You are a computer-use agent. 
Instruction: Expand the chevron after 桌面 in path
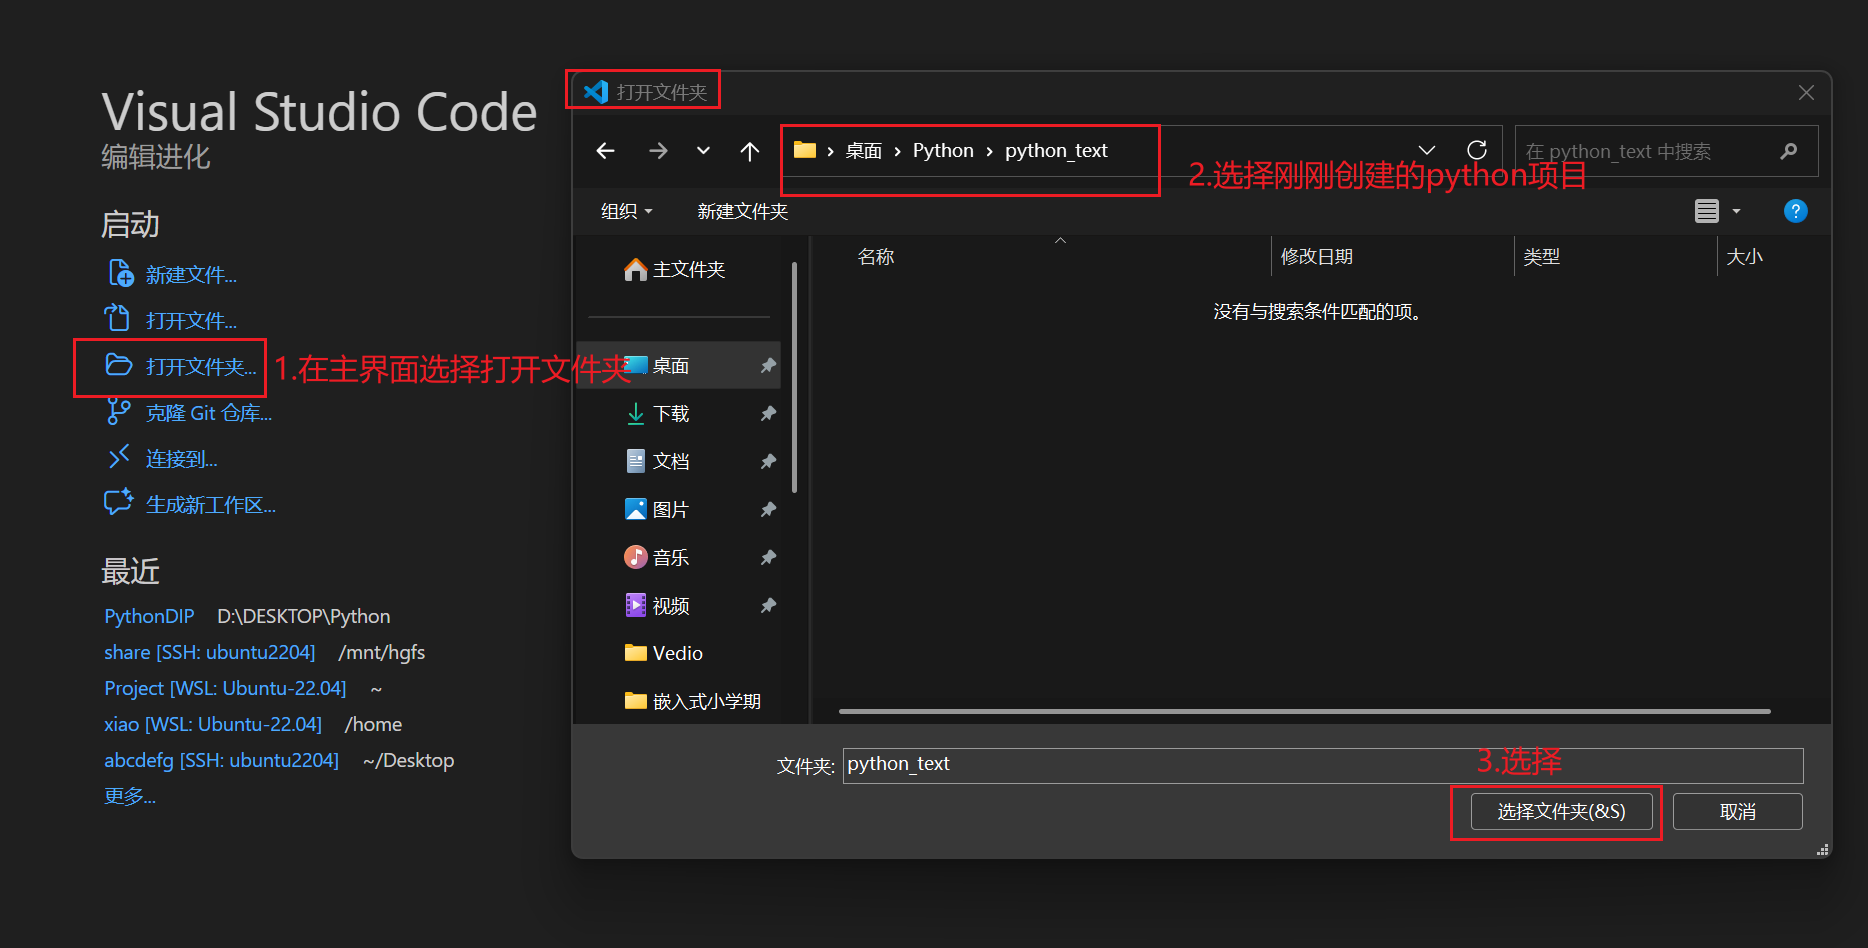pos(897,151)
